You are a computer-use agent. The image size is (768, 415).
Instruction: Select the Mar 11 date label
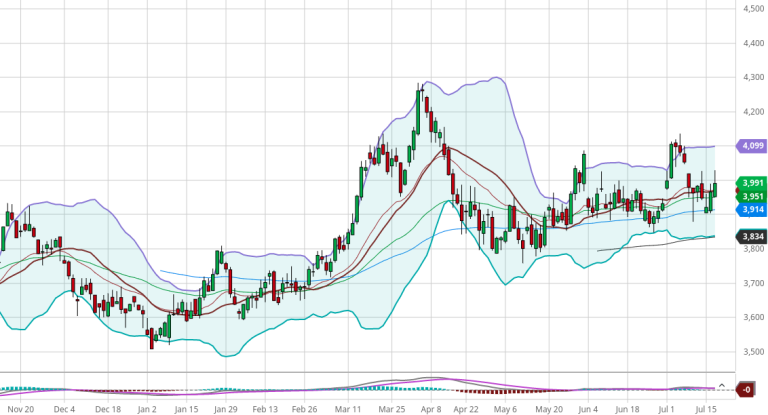(x=348, y=409)
